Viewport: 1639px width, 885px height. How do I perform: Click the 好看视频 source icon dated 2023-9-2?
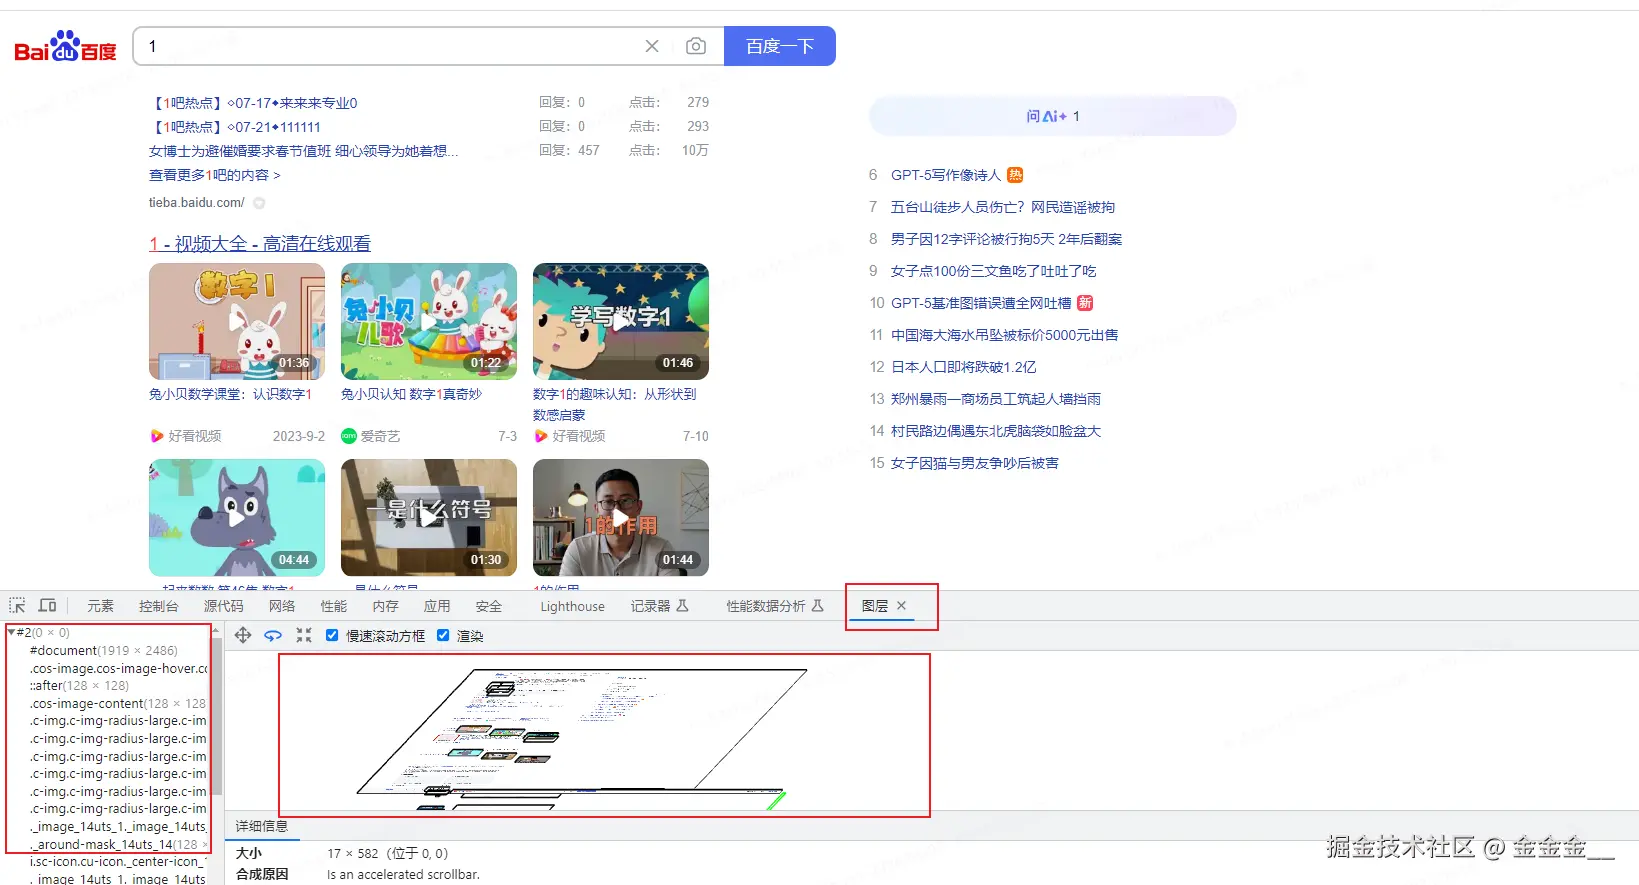156,436
